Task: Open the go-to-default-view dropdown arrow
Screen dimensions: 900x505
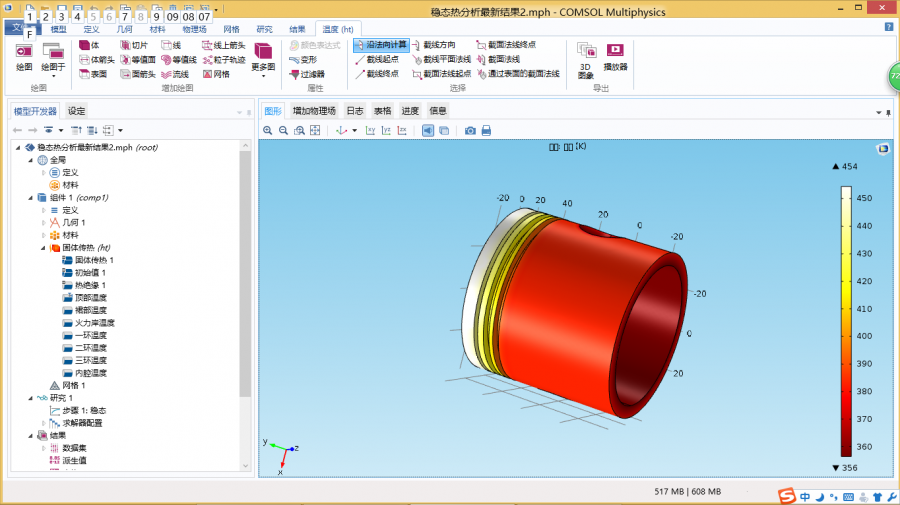Action: [355, 131]
